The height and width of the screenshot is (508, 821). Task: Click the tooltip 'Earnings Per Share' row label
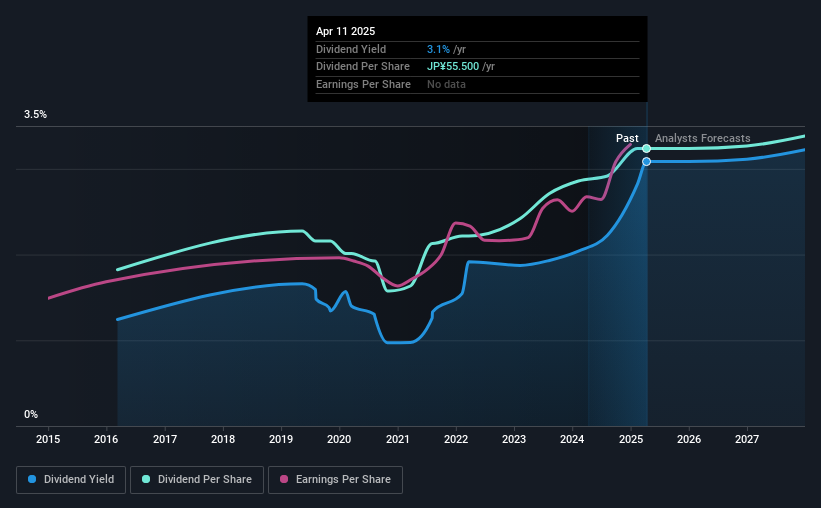coord(363,84)
